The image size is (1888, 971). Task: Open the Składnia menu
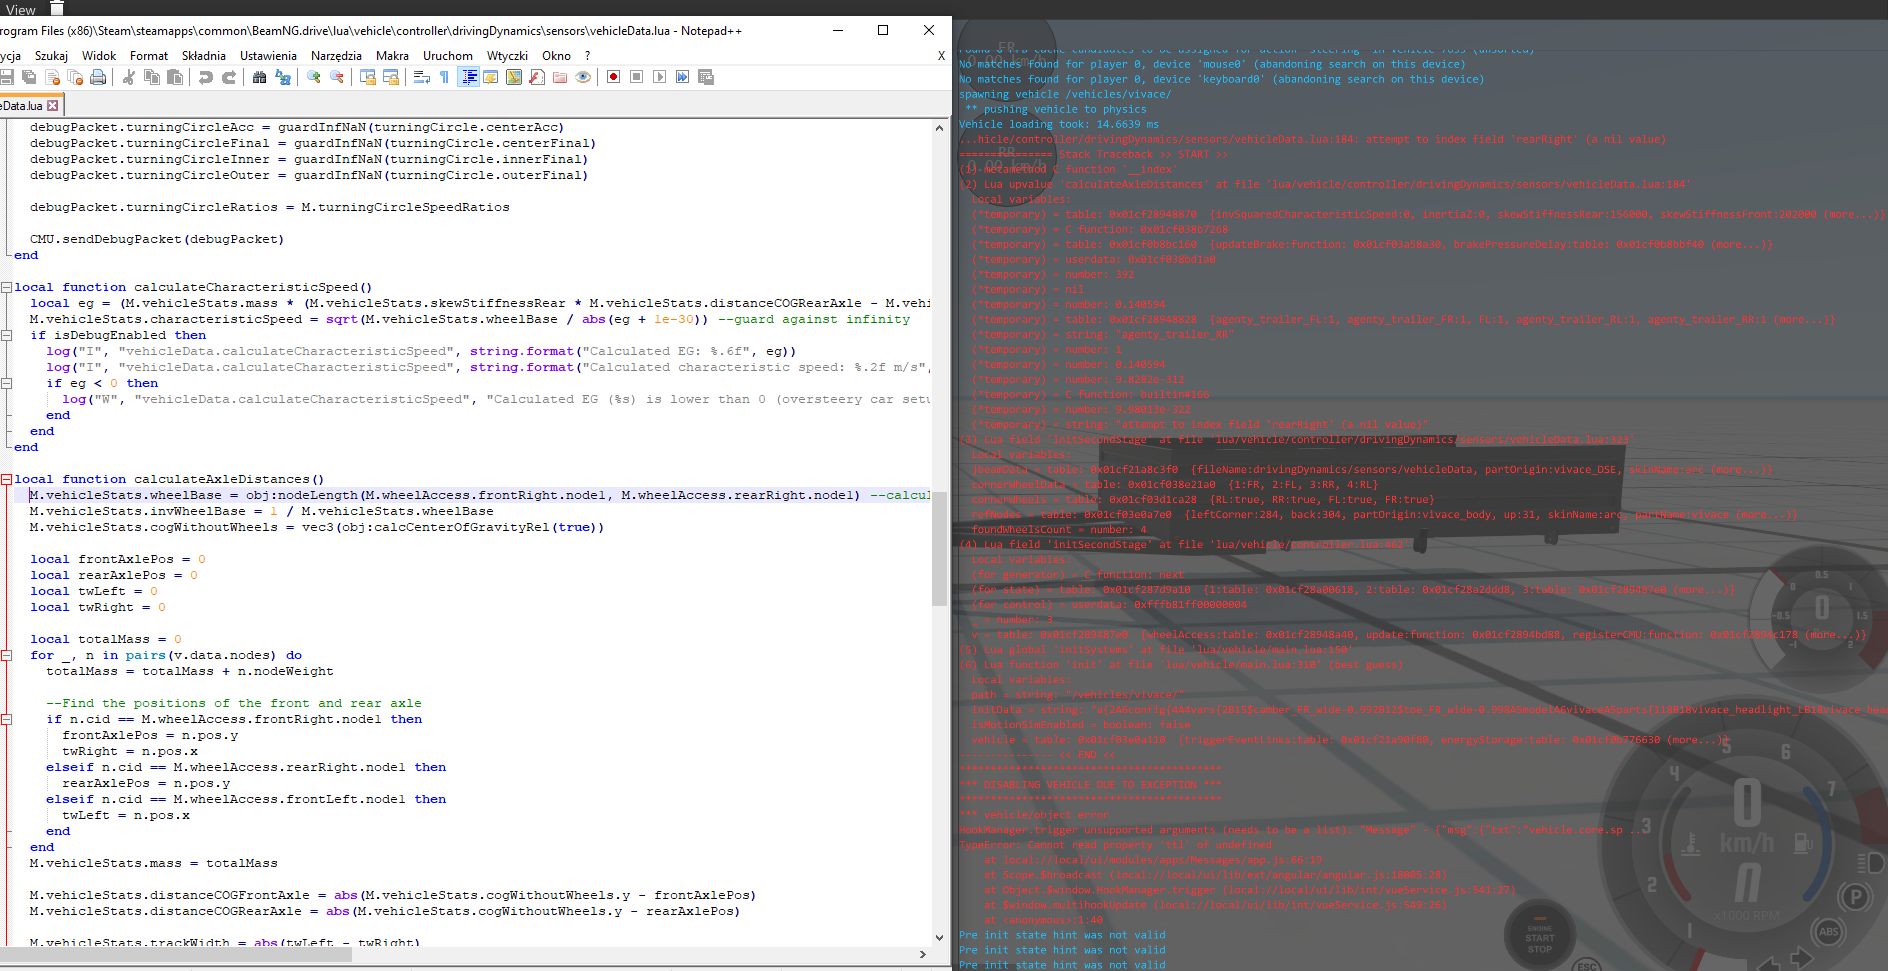point(204,56)
